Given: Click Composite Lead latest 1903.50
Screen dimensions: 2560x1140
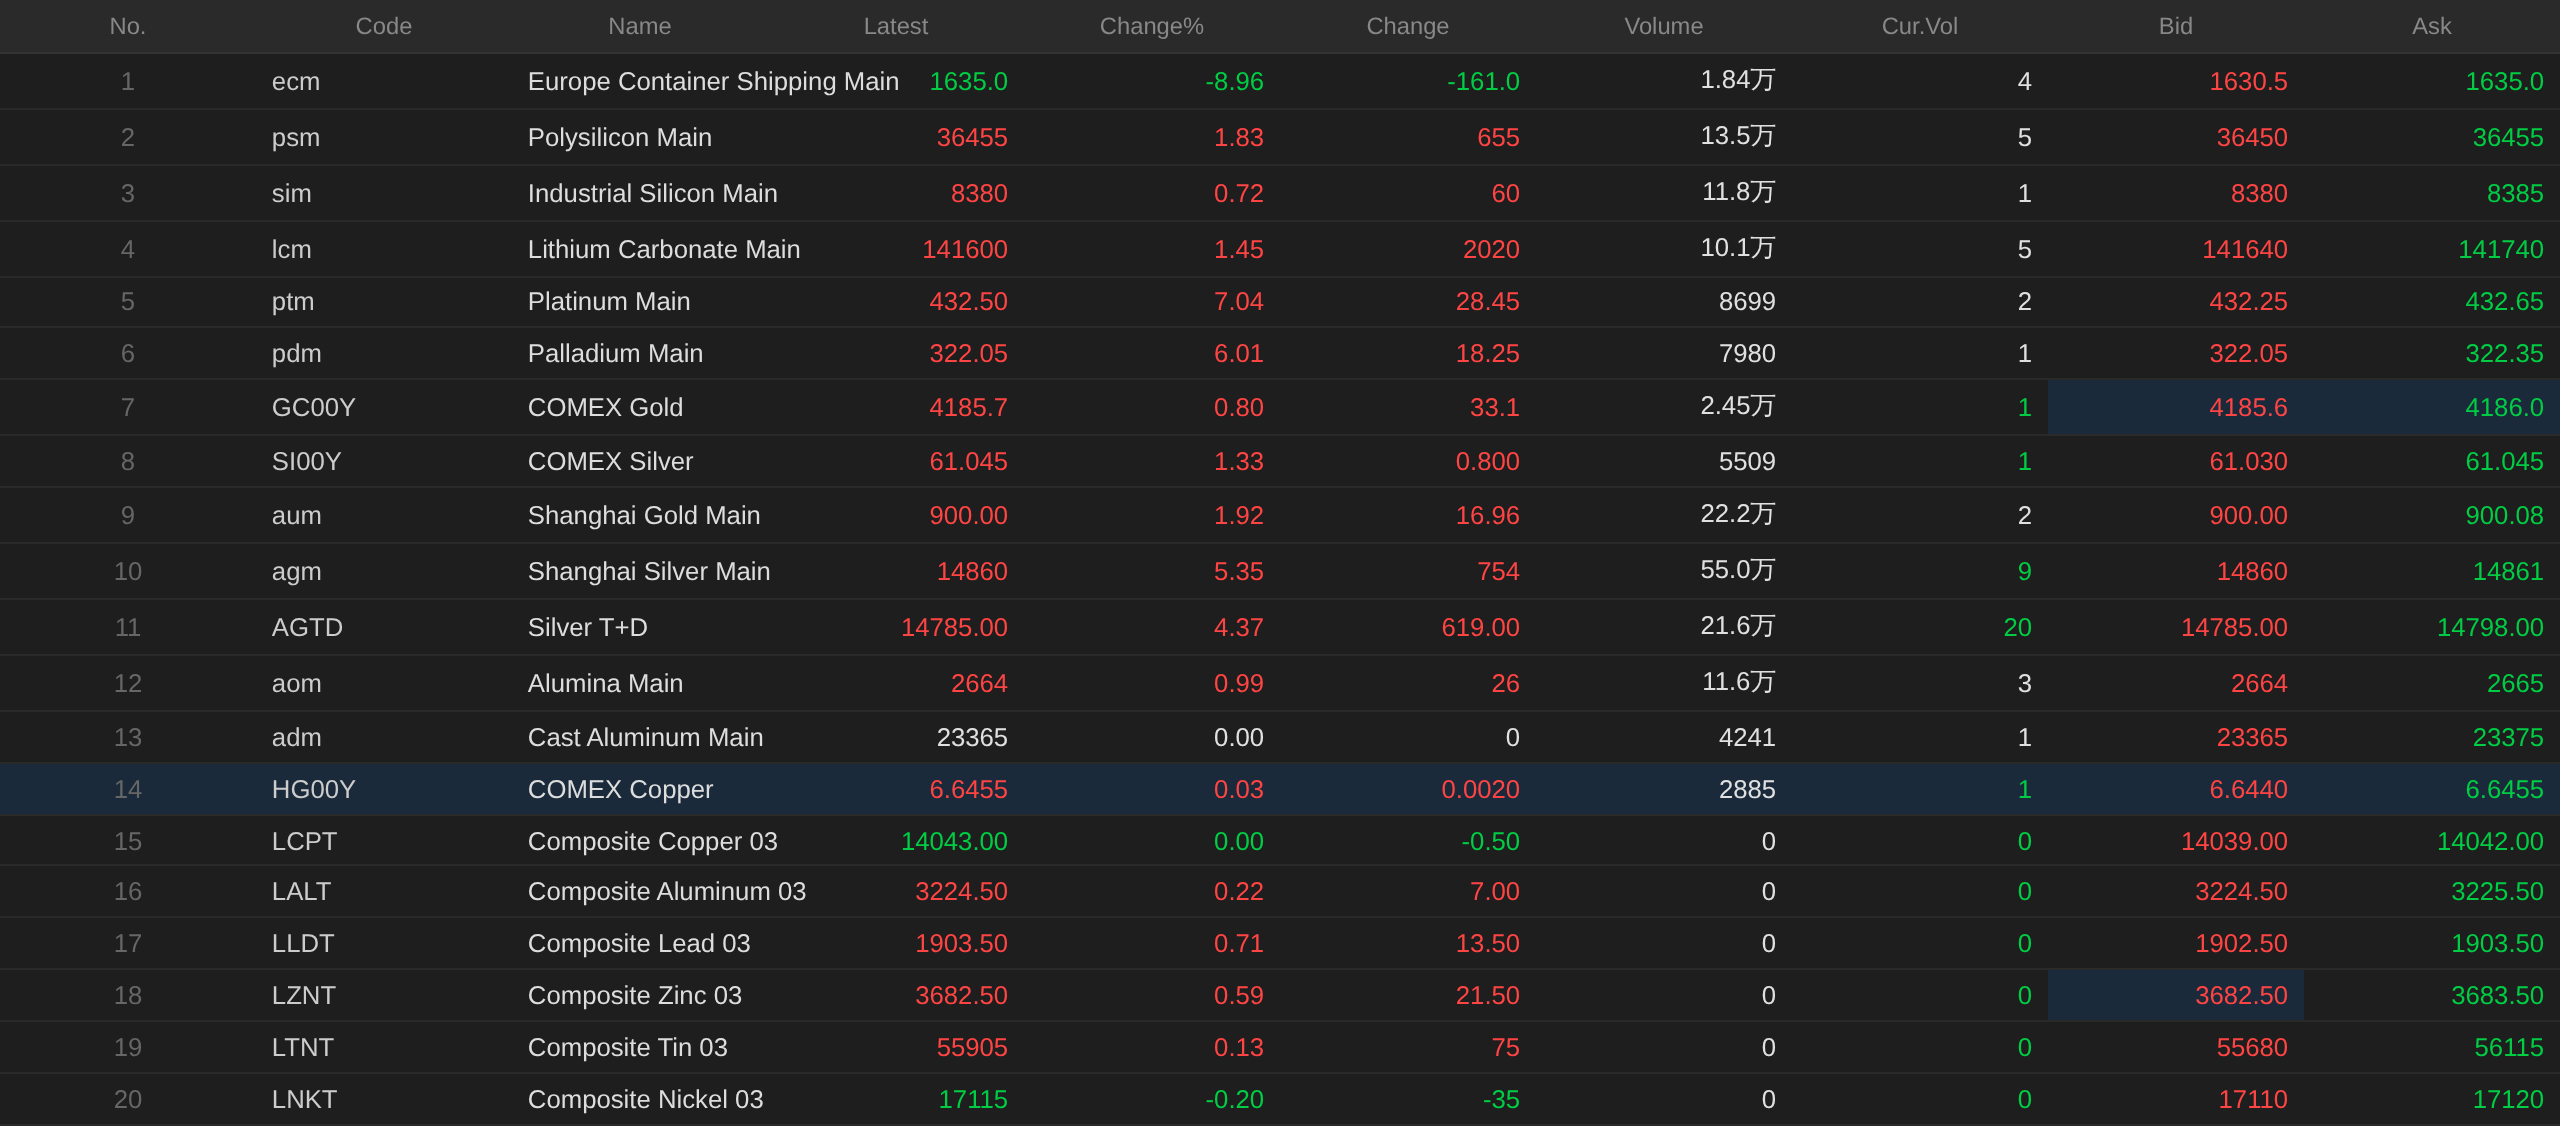Looking at the screenshot, I should tap(961, 943).
